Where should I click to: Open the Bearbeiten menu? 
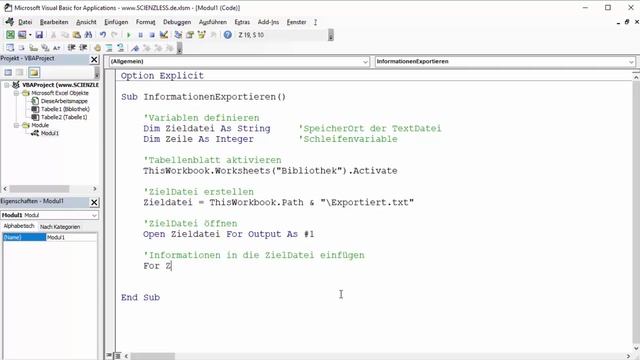tap(54, 22)
